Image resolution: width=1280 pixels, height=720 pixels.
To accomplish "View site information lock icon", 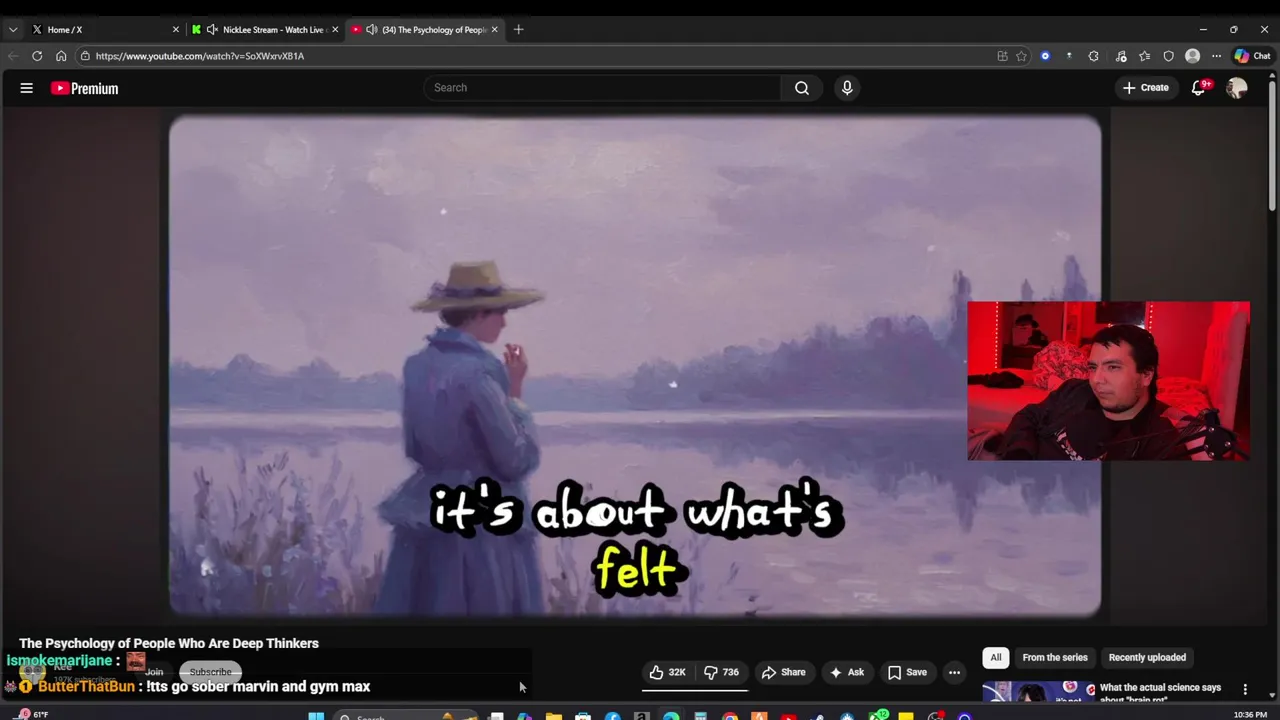I will [85, 56].
